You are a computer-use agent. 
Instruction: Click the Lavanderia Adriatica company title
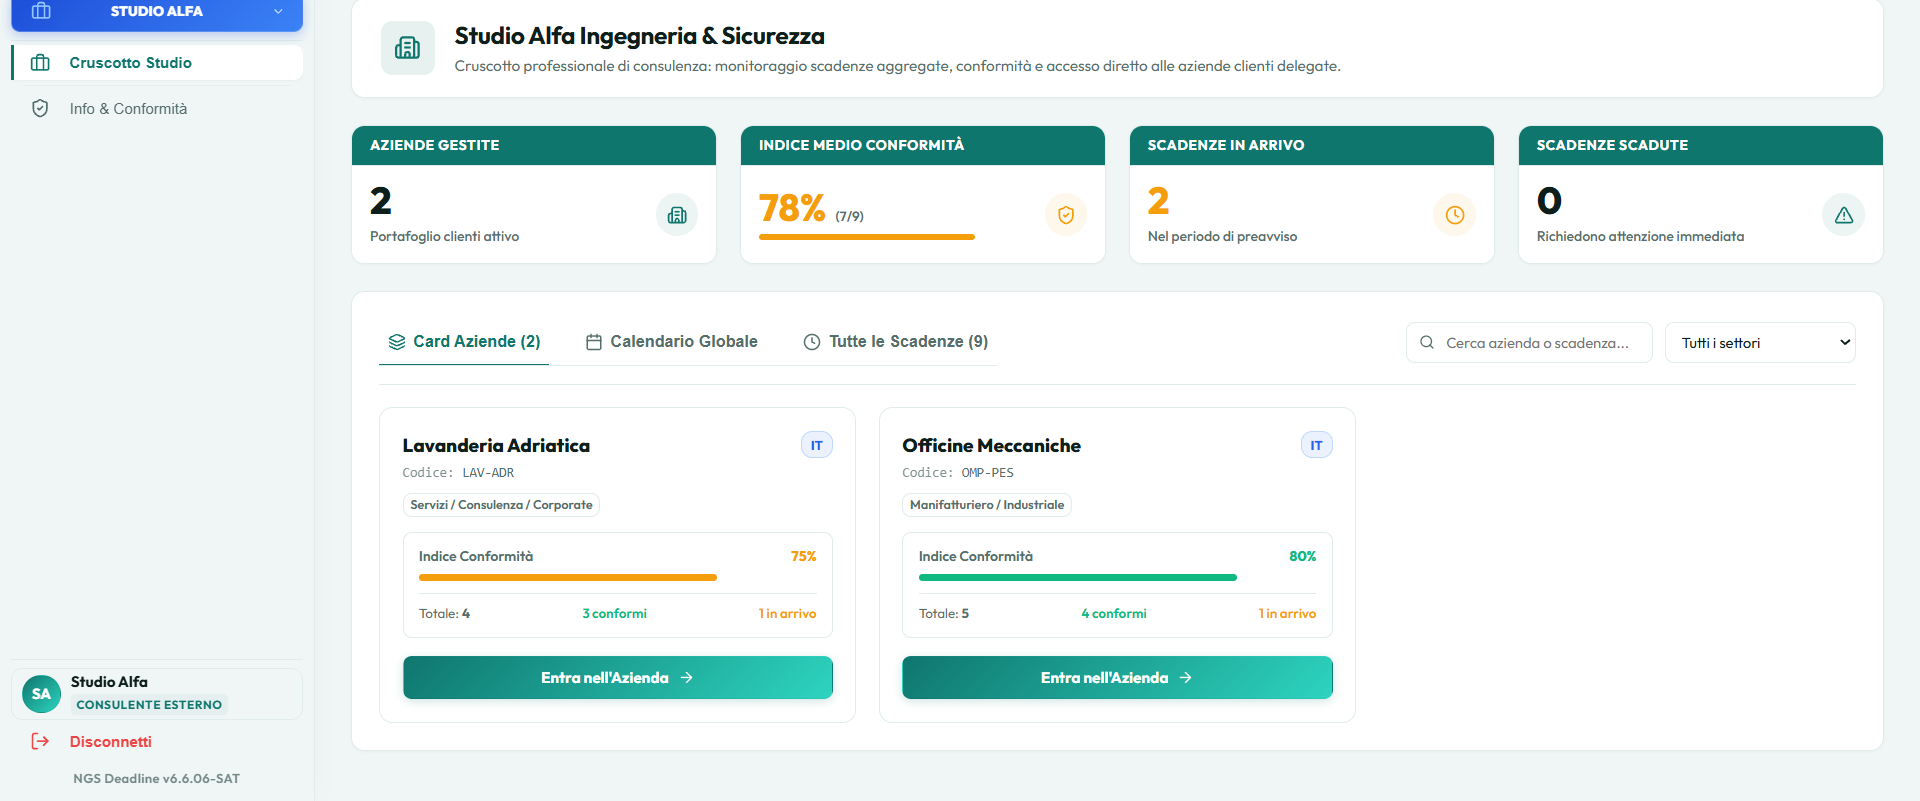pos(496,446)
